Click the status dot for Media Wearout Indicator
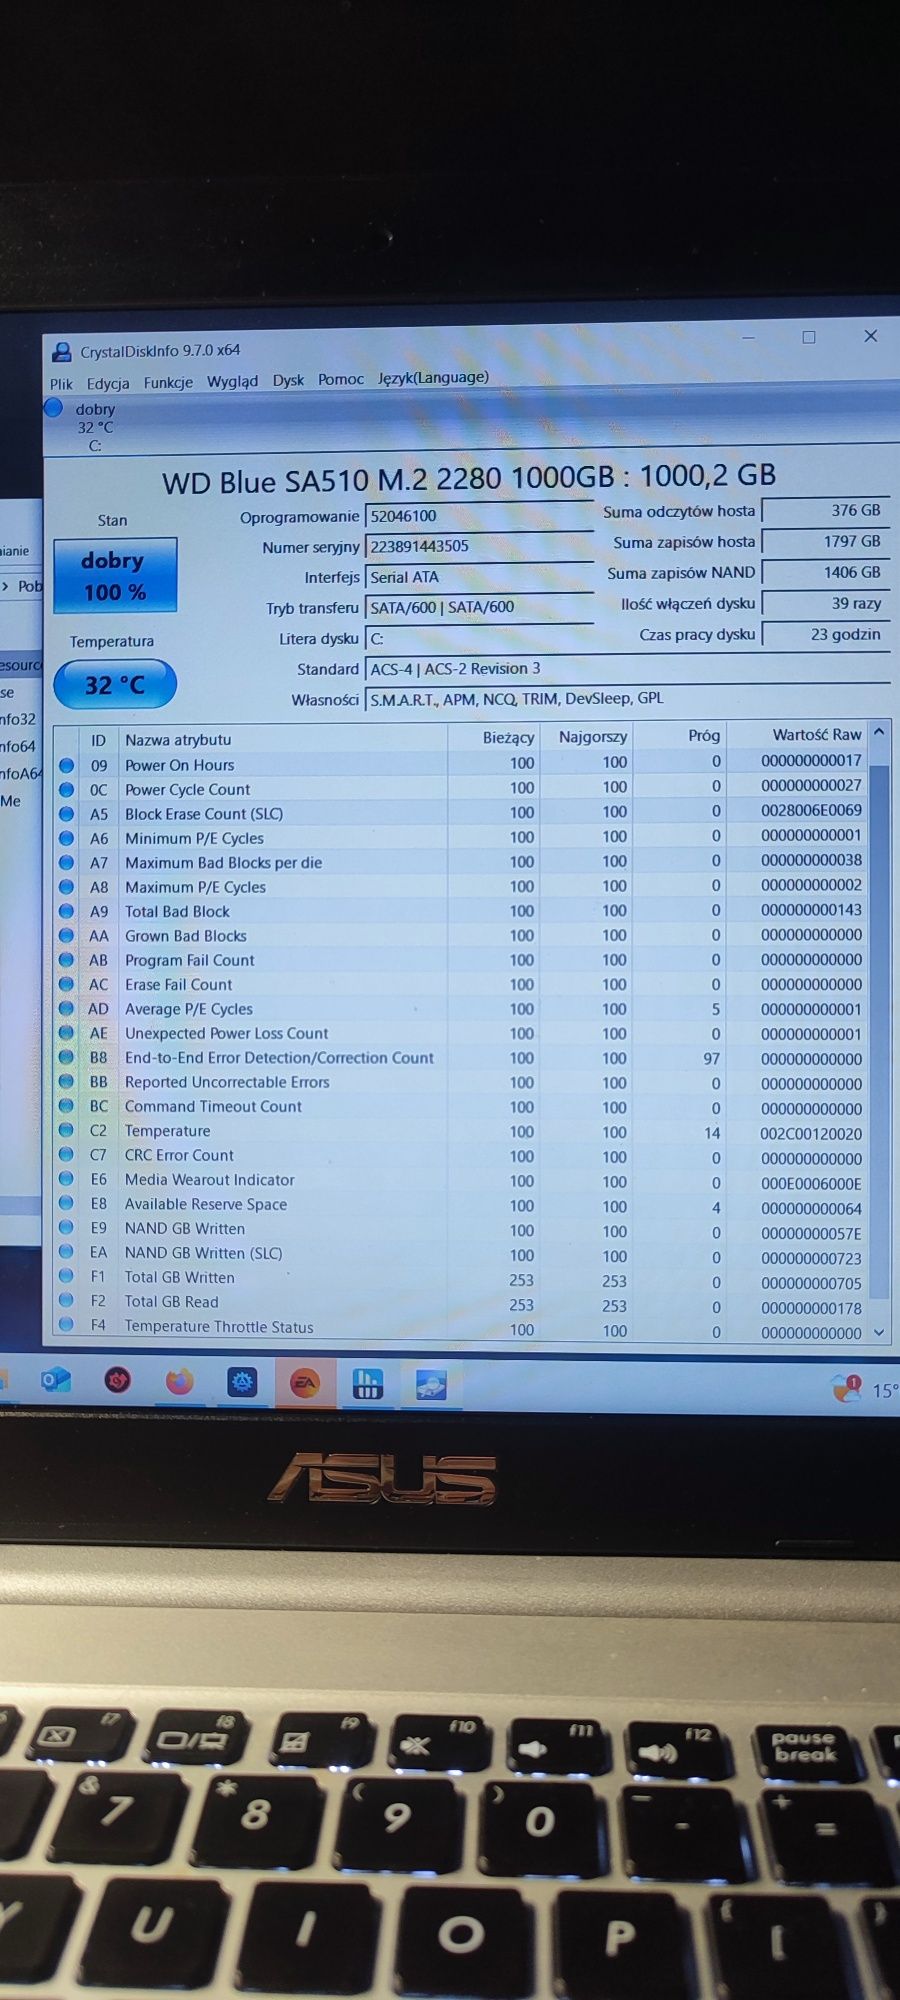The image size is (900, 2000). pyautogui.click(x=66, y=1180)
